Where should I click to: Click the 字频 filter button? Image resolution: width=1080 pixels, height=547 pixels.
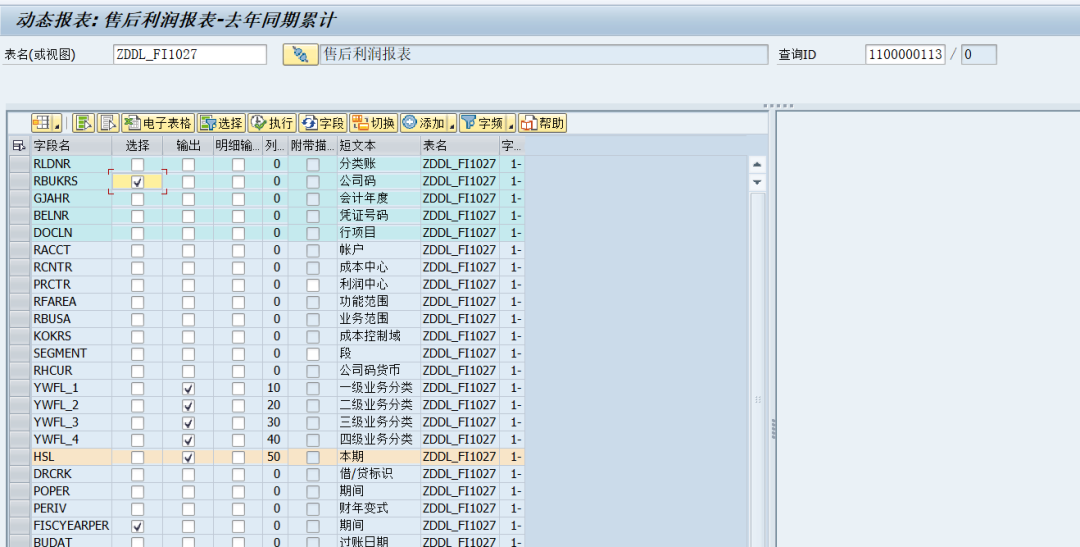click(483, 123)
